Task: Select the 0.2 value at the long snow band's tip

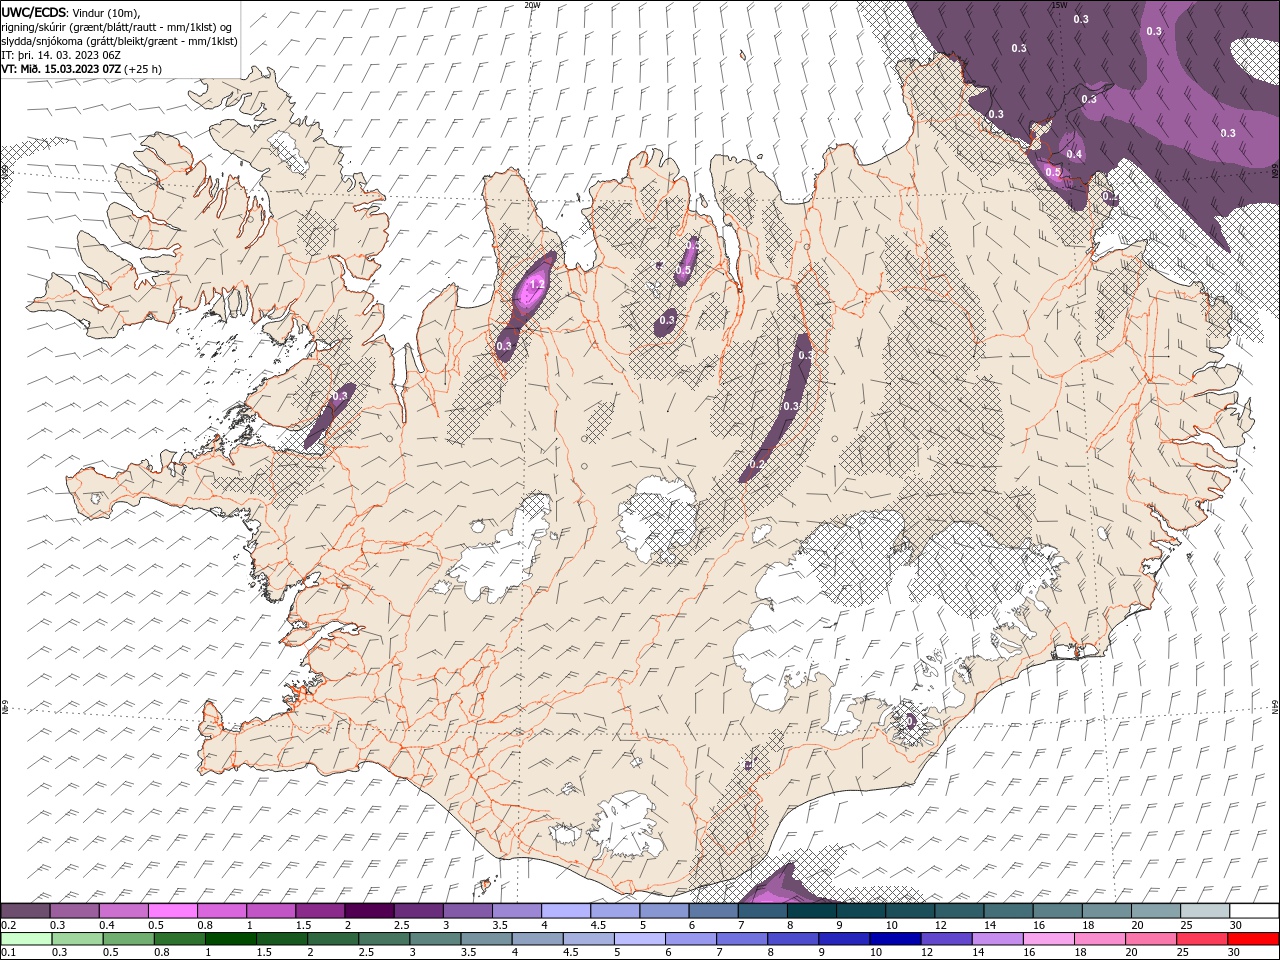Action: (x=757, y=464)
